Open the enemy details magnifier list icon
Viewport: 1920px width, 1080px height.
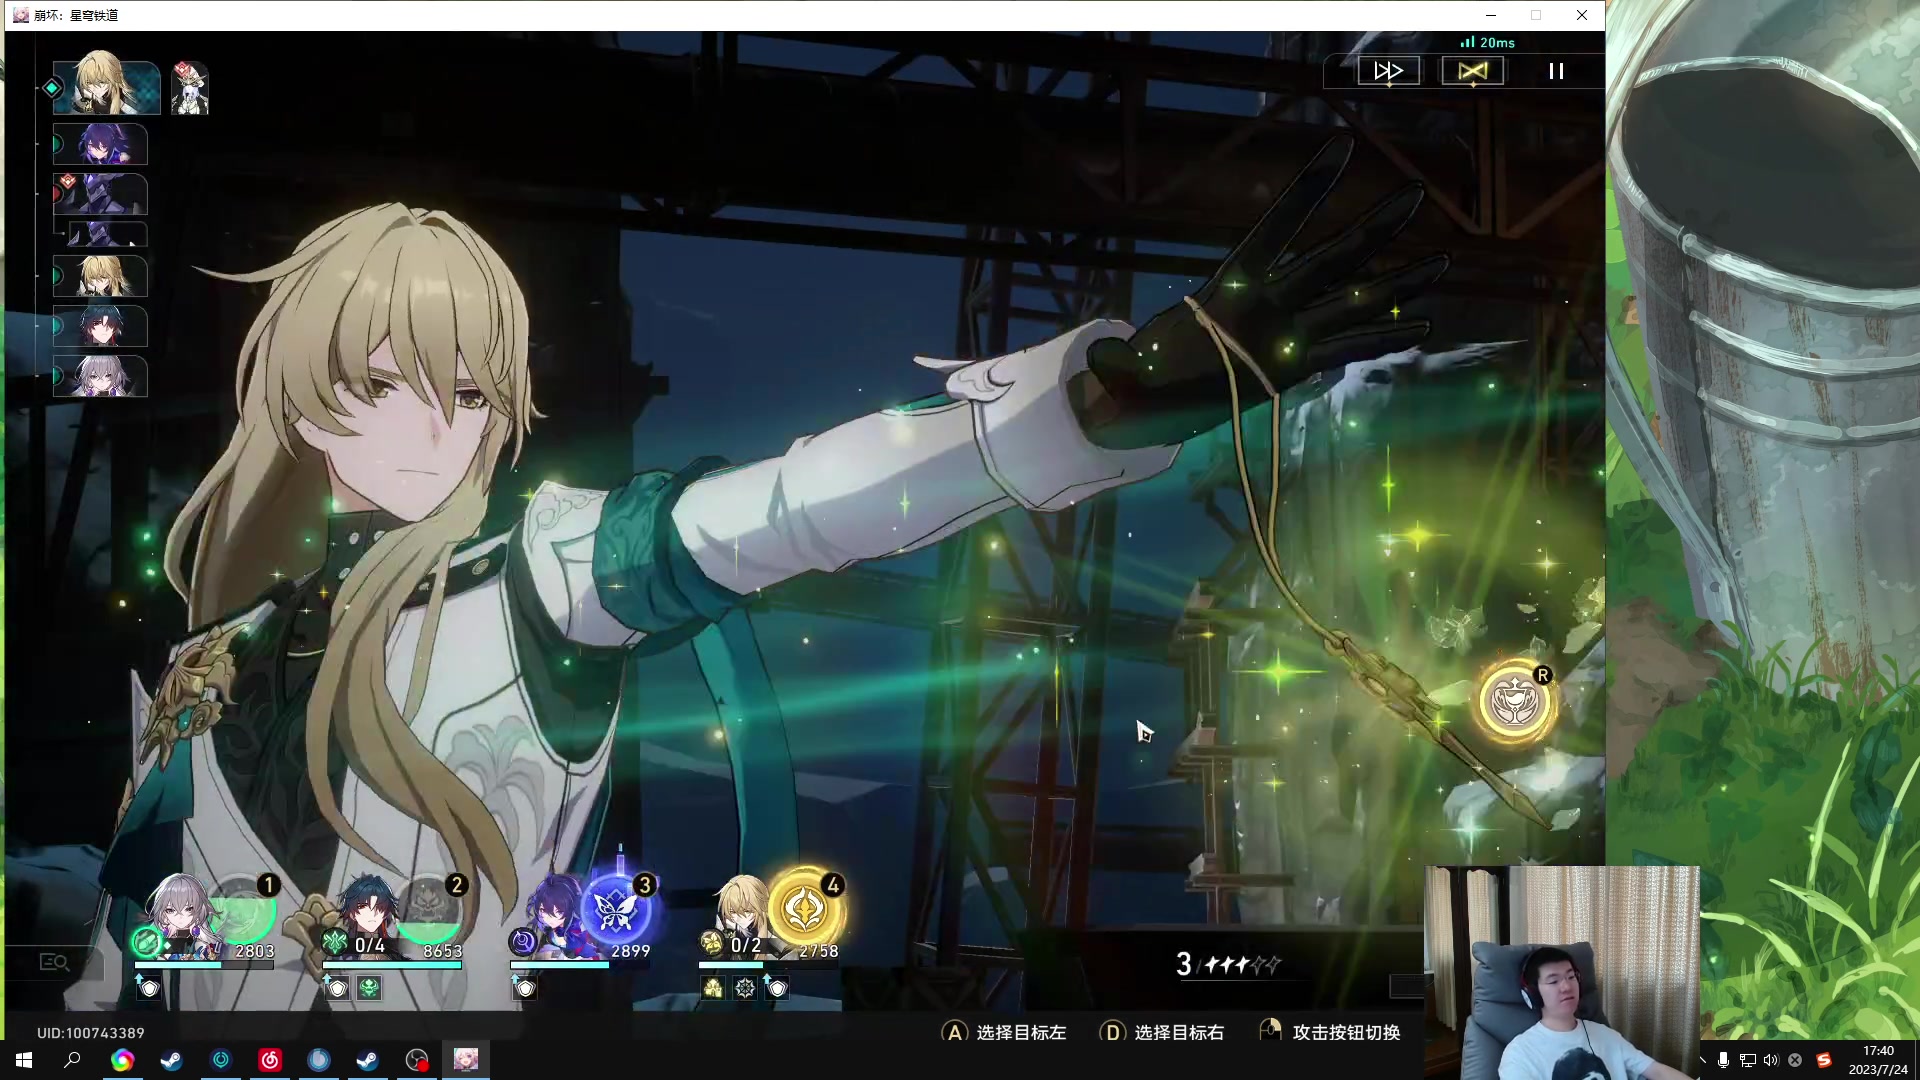54,962
